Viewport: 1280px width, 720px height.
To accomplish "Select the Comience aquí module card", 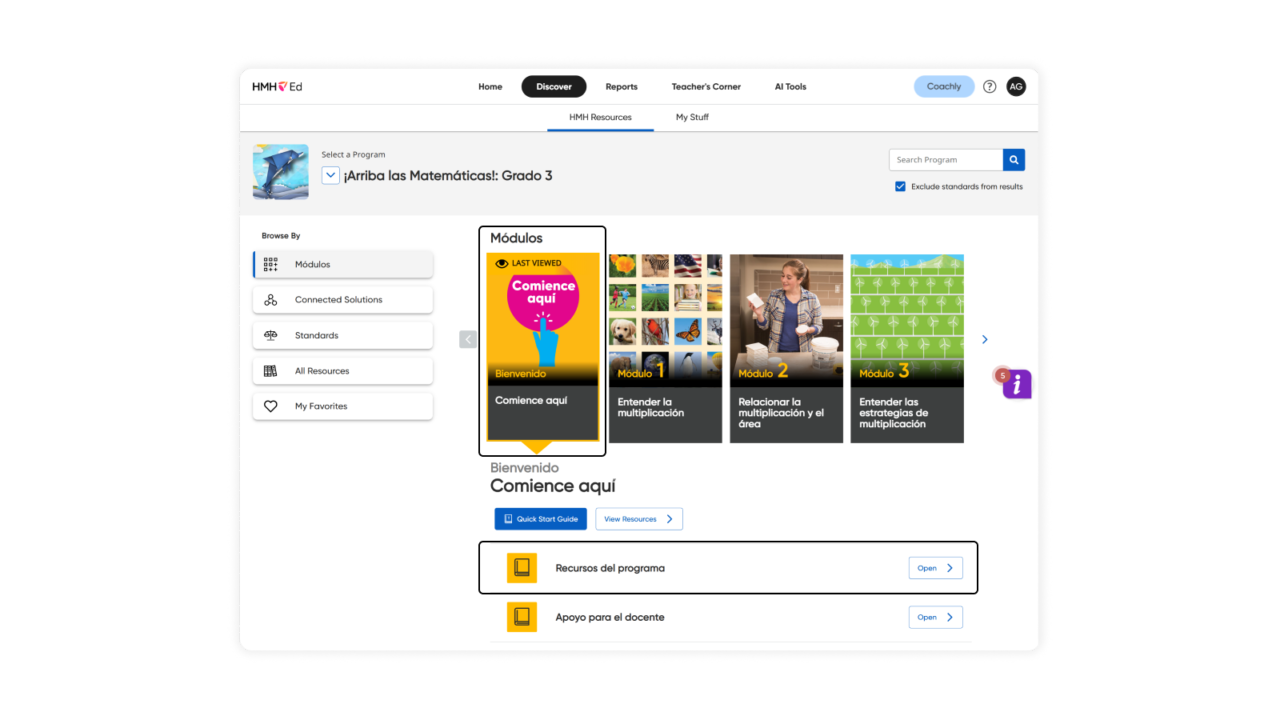I will point(543,347).
